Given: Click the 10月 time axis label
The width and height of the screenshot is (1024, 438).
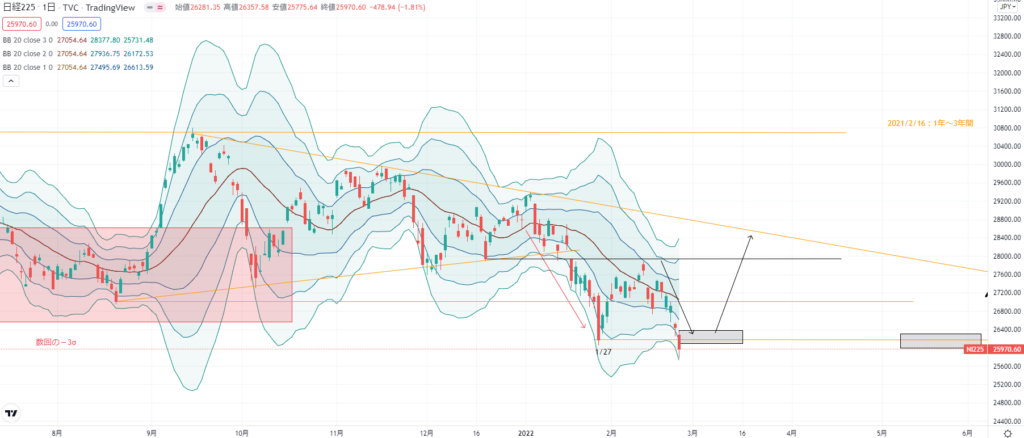Looking at the screenshot, I should [242, 433].
